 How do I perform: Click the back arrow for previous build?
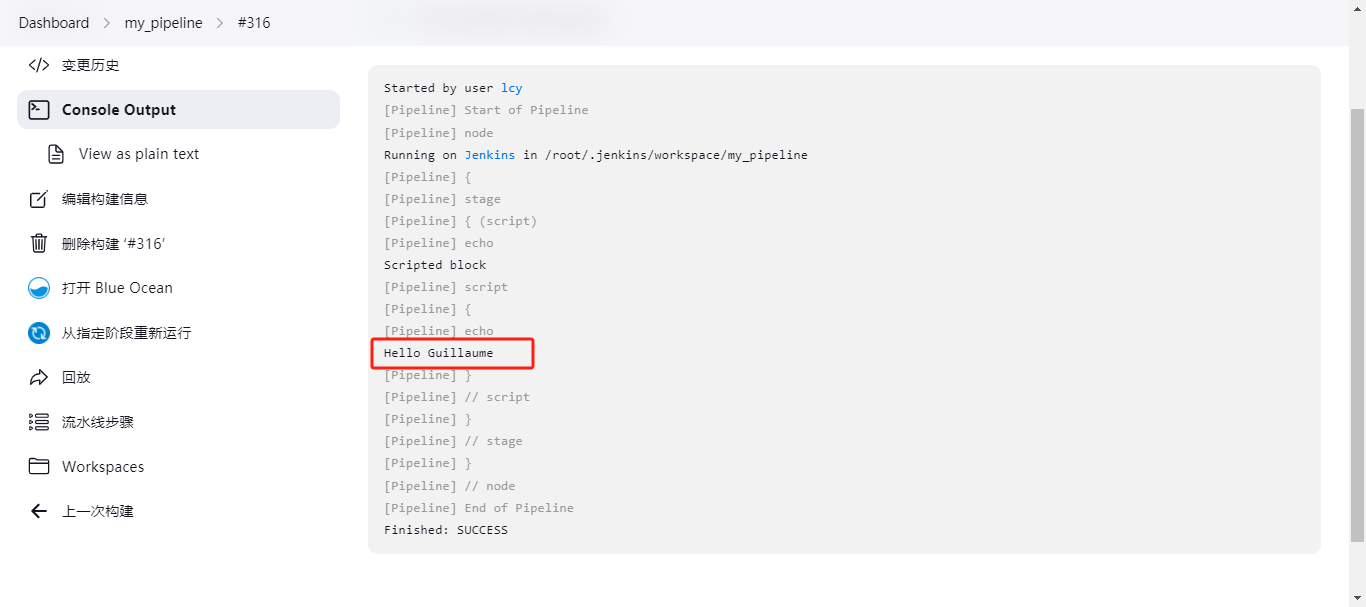click(39, 511)
